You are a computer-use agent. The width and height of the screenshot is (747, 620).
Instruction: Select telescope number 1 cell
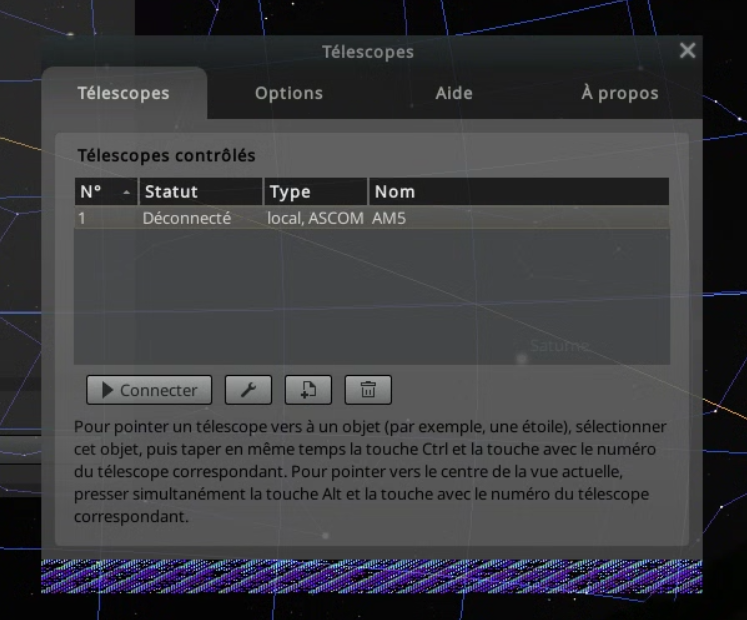[x=82, y=218]
